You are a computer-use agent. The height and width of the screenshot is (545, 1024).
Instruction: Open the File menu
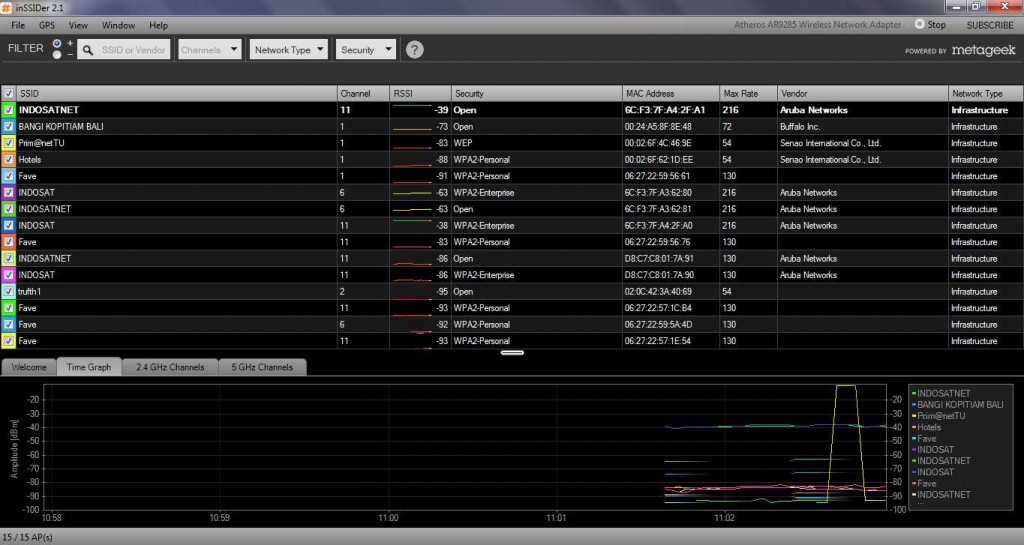point(18,25)
